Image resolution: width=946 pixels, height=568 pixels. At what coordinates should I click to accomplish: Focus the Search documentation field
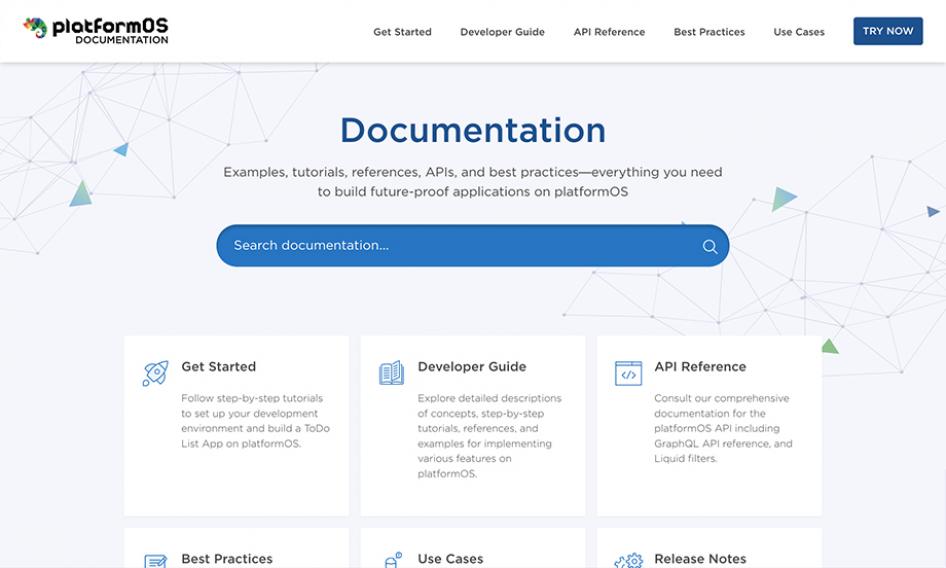pos(472,246)
